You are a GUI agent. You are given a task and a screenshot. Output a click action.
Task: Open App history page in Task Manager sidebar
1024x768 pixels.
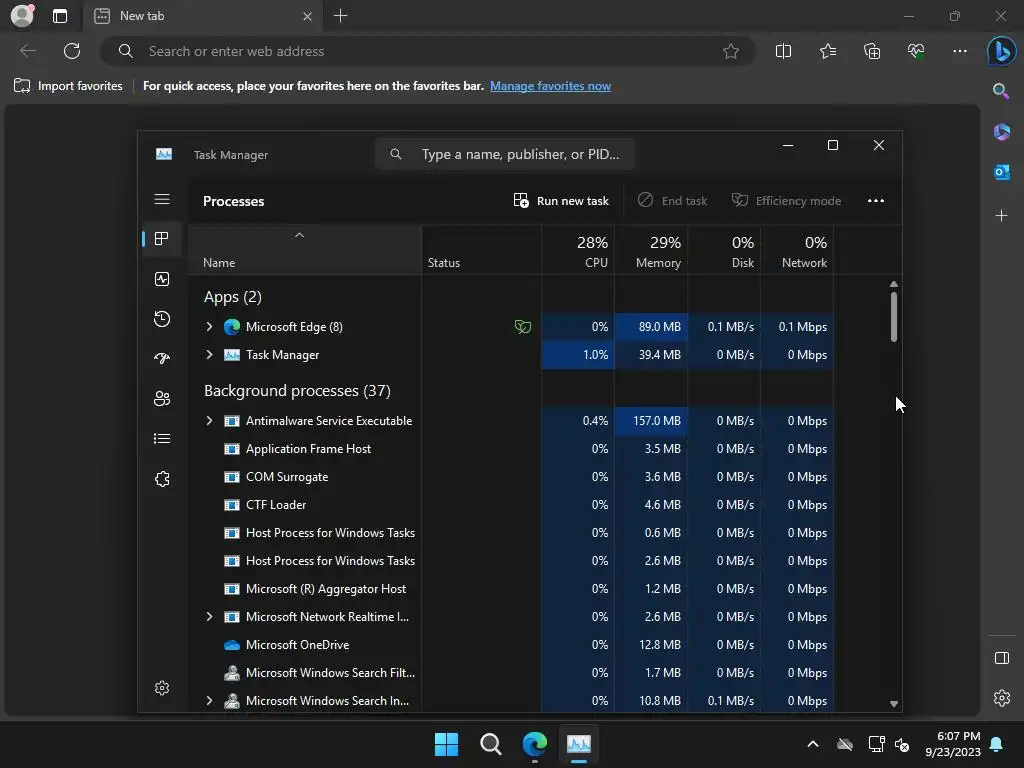point(162,319)
